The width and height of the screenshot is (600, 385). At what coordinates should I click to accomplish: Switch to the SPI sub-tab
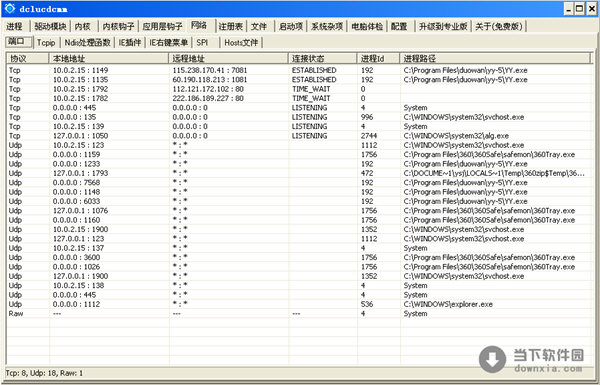[x=202, y=42]
